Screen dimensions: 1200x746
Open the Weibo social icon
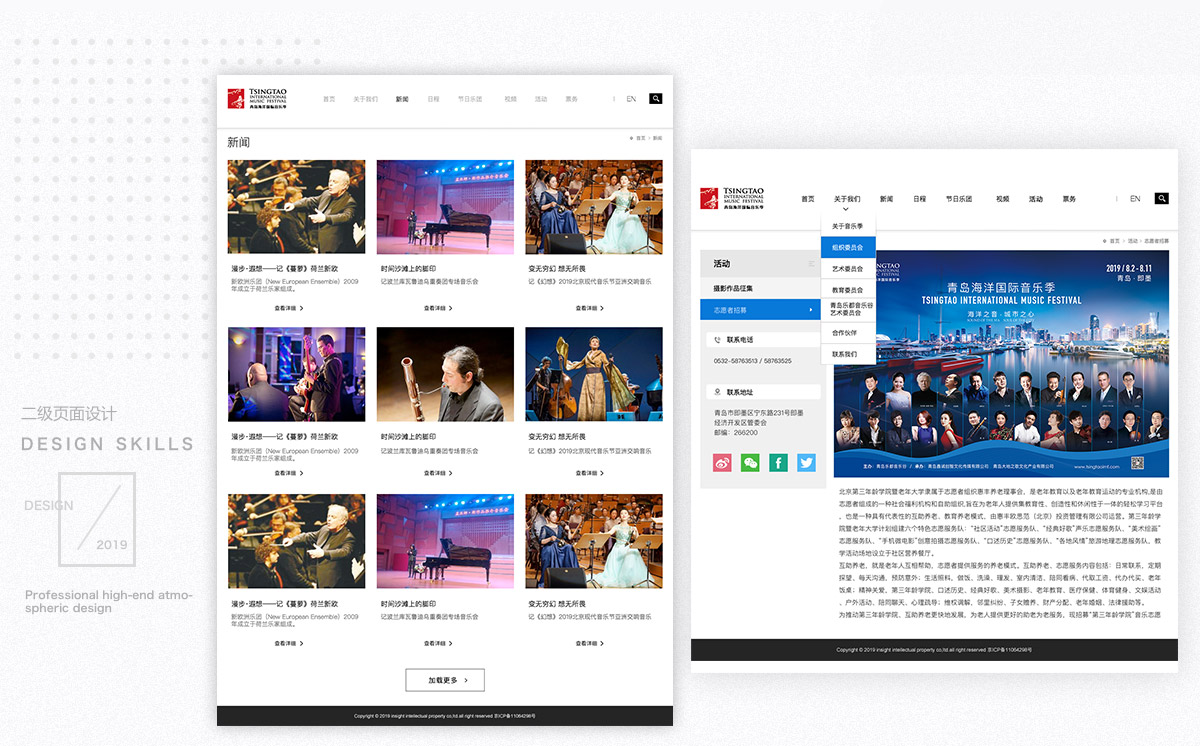click(723, 463)
